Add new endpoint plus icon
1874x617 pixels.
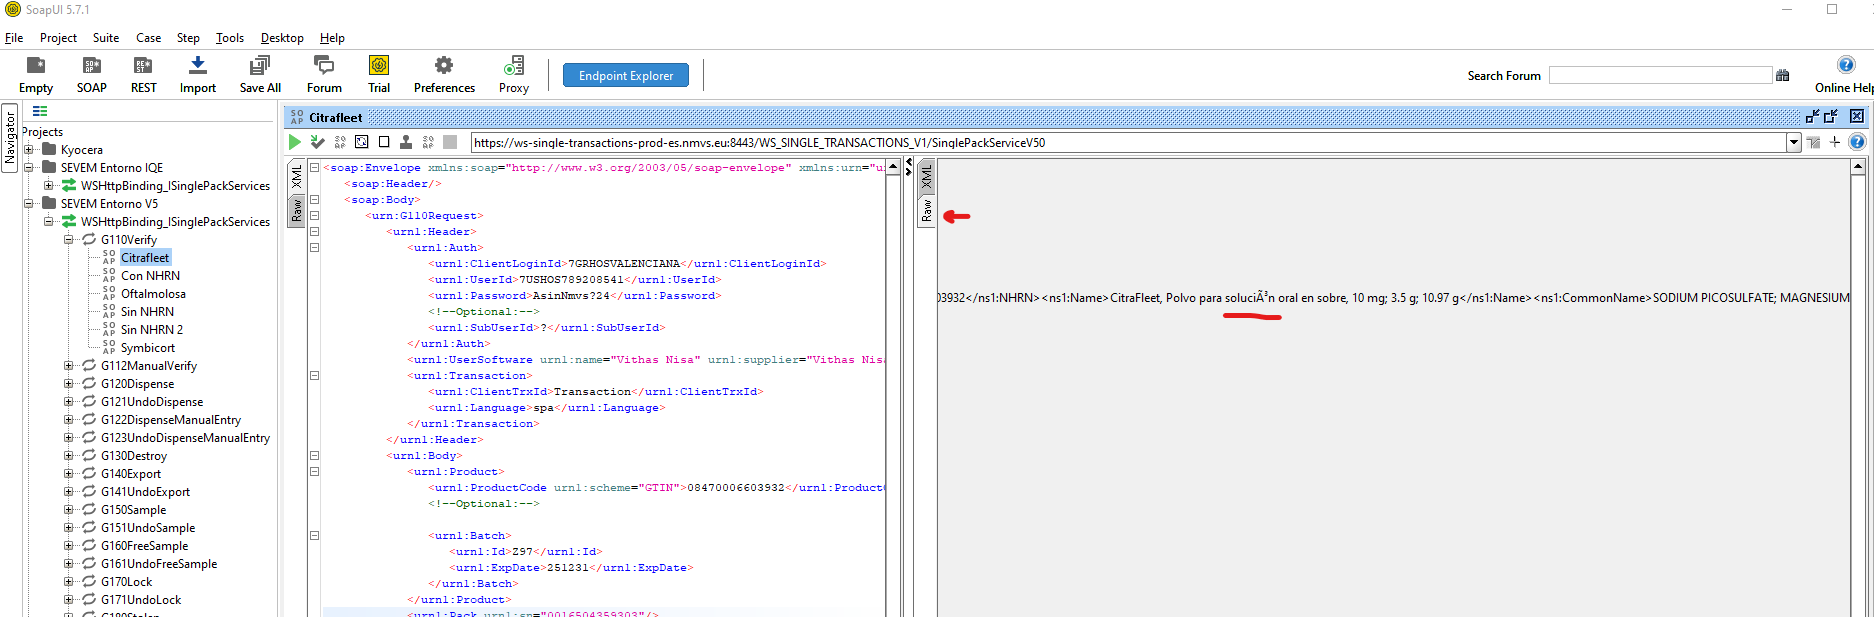[1835, 142]
